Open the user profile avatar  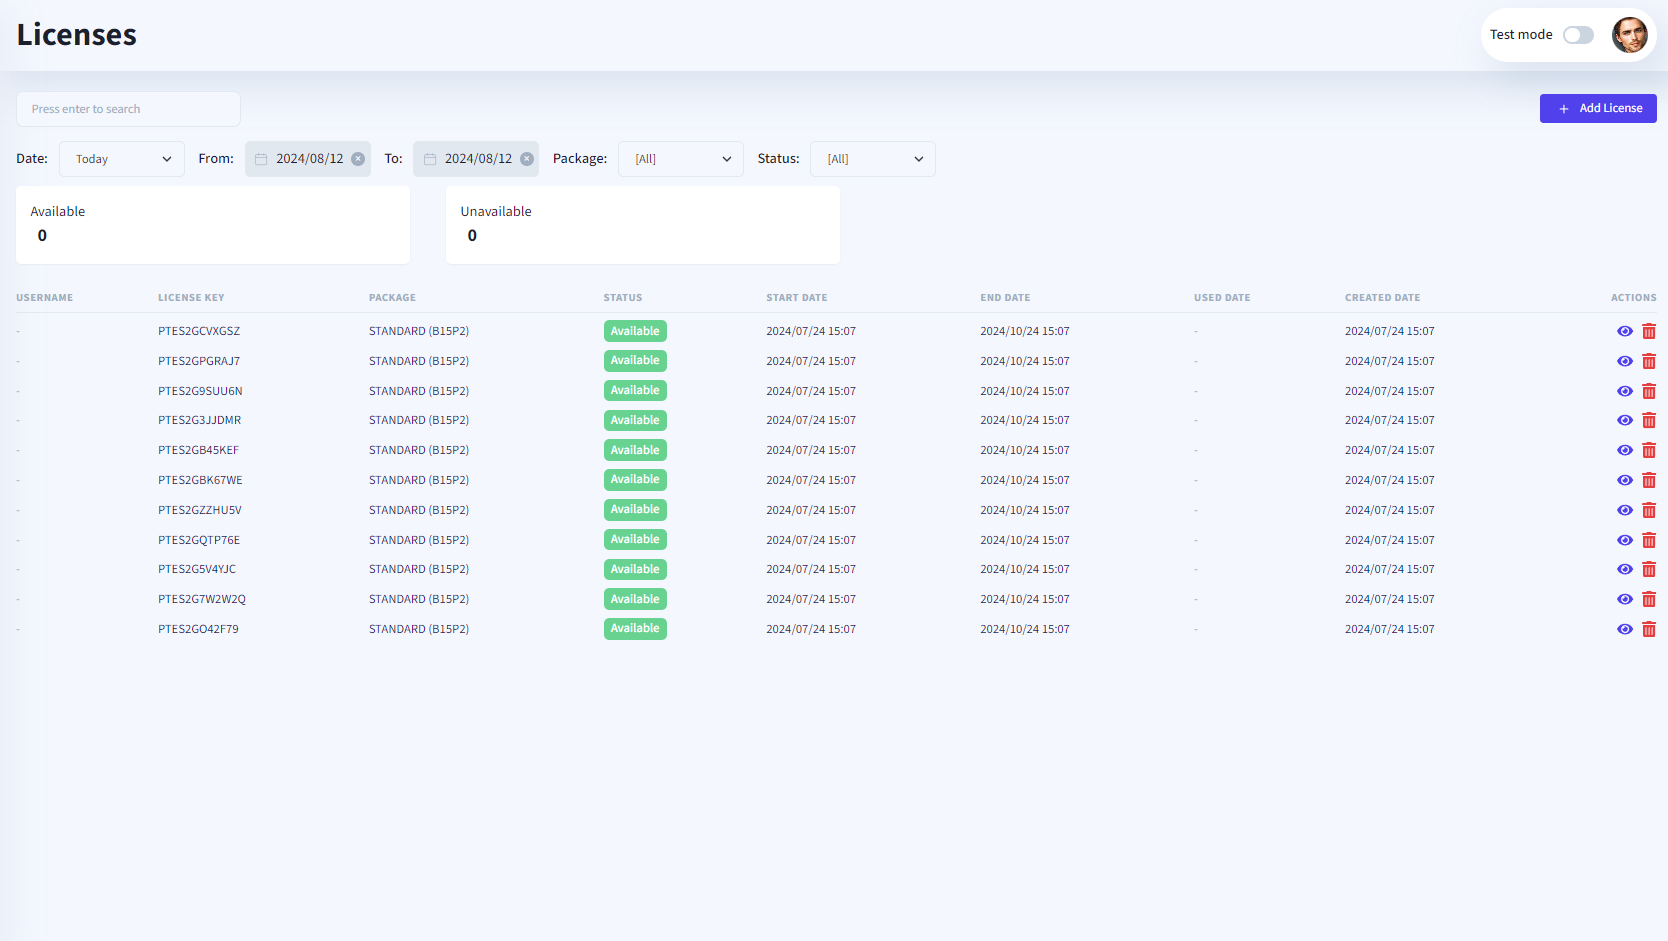[1629, 35]
